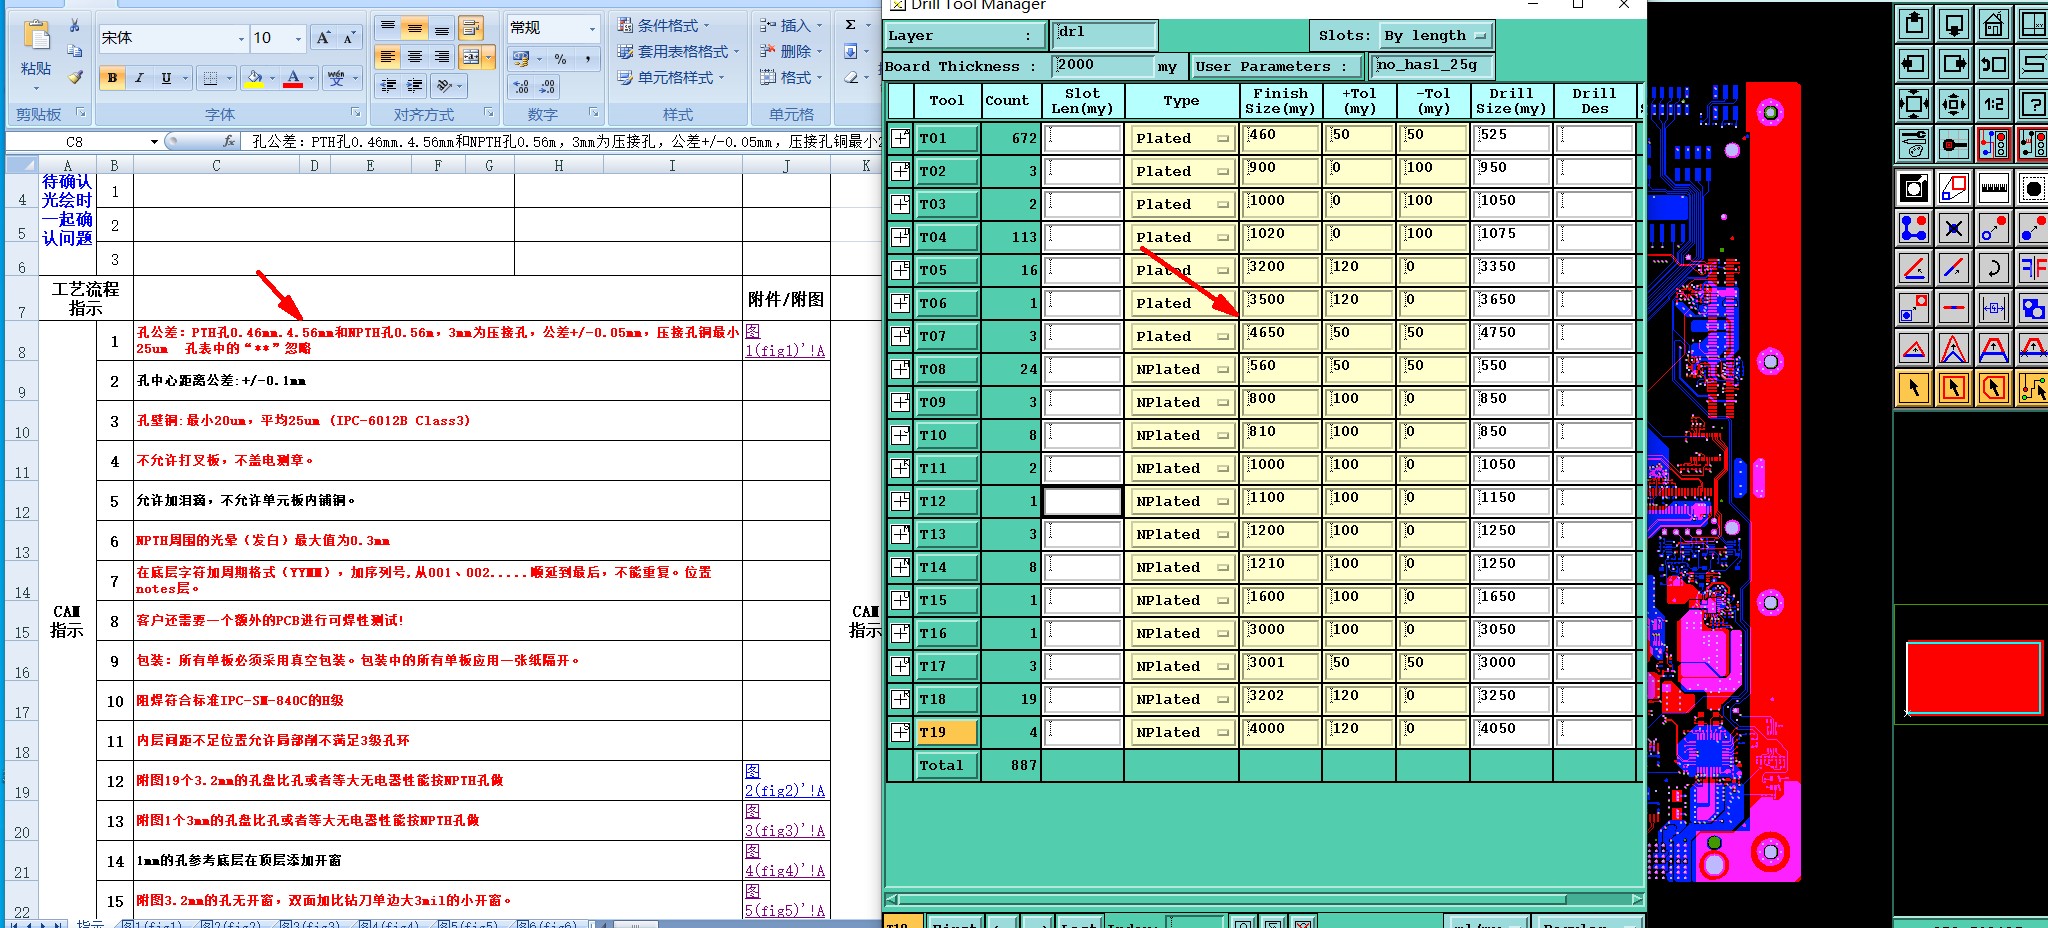Click the Increase Font Size icon
This screenshot has height=928, width=2048.
[323, 38]
